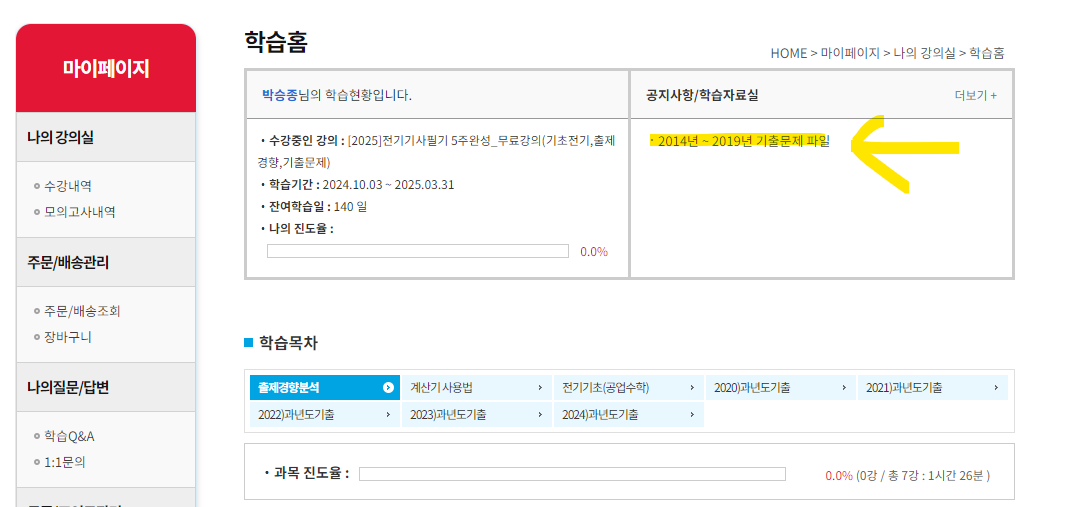Select the 계산기 사용법 tab

pyautogui.click(x=441, y=387)
